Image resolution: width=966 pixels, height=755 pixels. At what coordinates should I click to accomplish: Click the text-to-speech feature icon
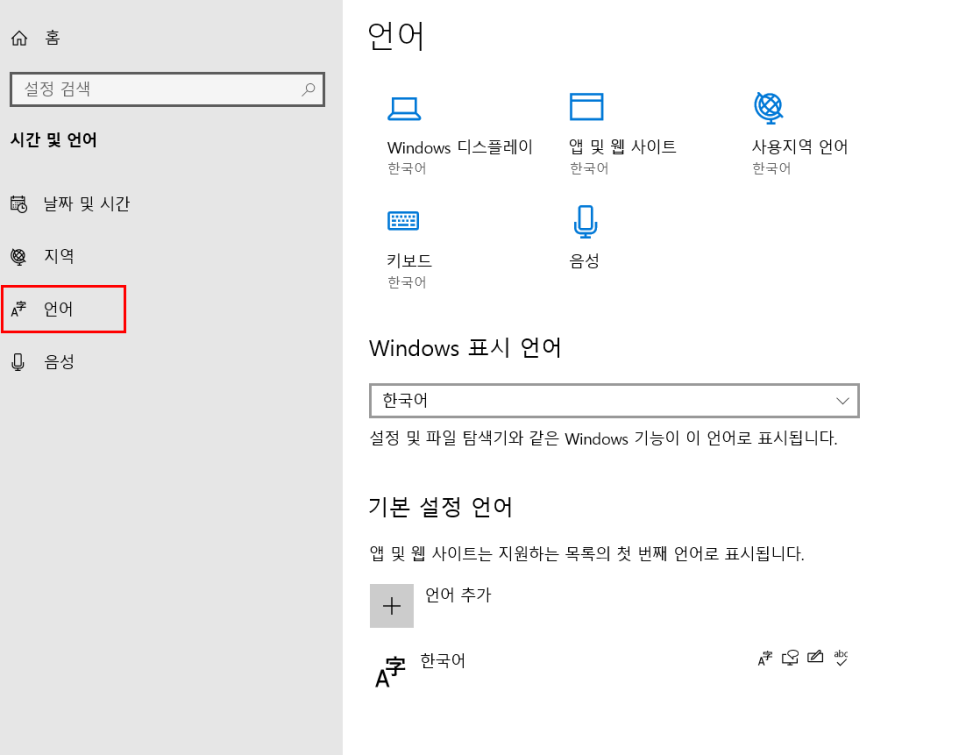tap(790, 658)
